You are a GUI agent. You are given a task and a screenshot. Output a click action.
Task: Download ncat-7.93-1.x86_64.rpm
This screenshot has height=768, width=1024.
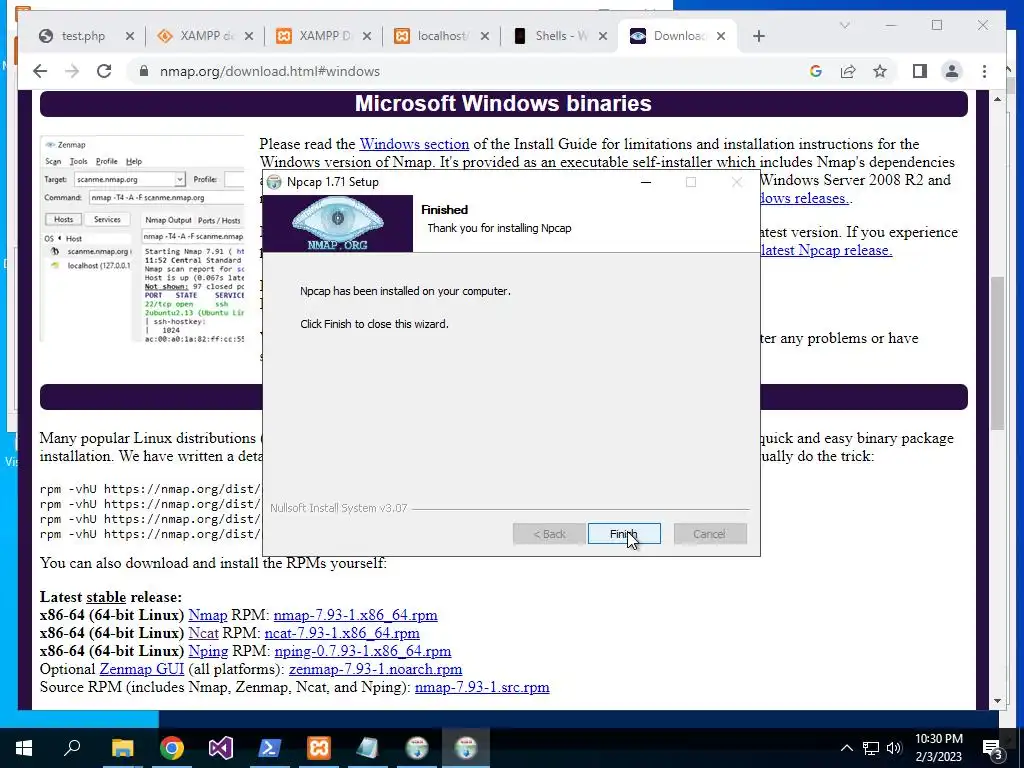point(342,633)
